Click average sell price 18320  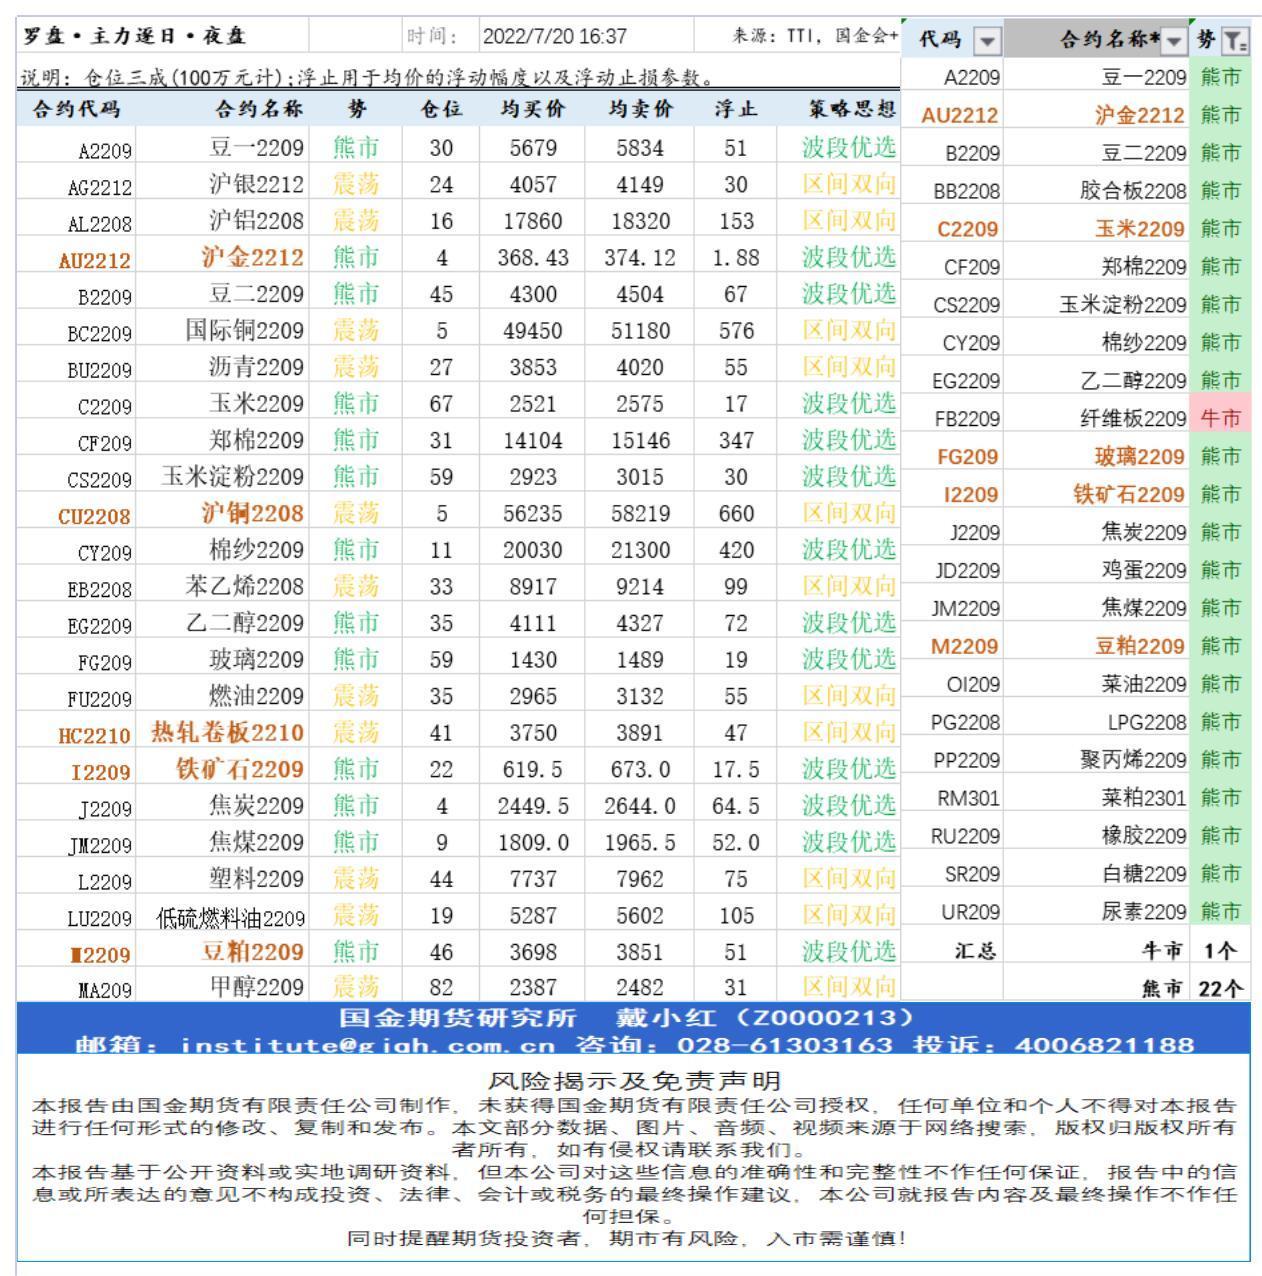640,222
